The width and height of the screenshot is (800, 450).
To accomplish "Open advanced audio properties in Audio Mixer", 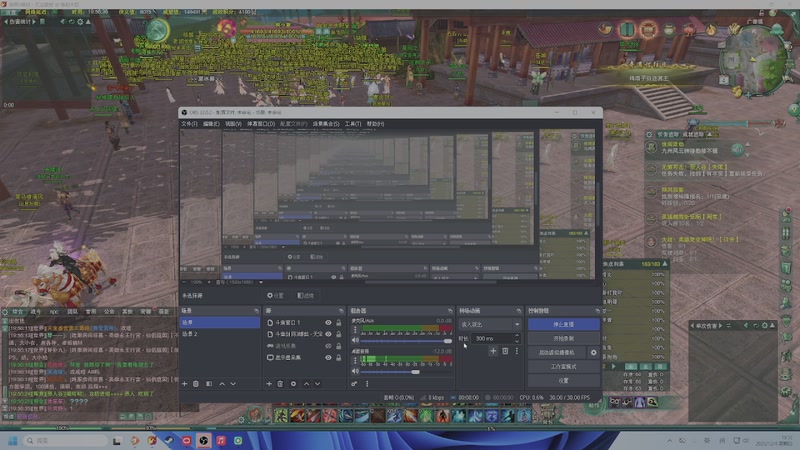I will coord(354,384).
